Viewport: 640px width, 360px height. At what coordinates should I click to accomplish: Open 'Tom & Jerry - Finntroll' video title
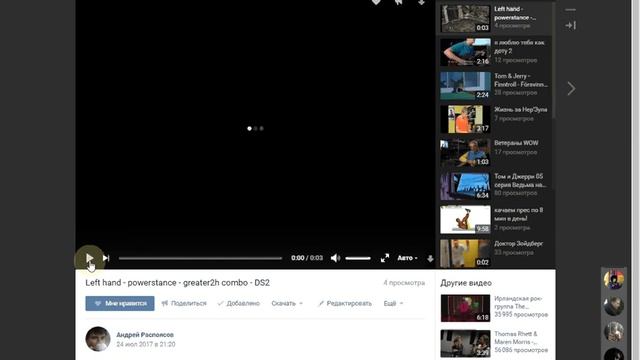pos(521,80)
